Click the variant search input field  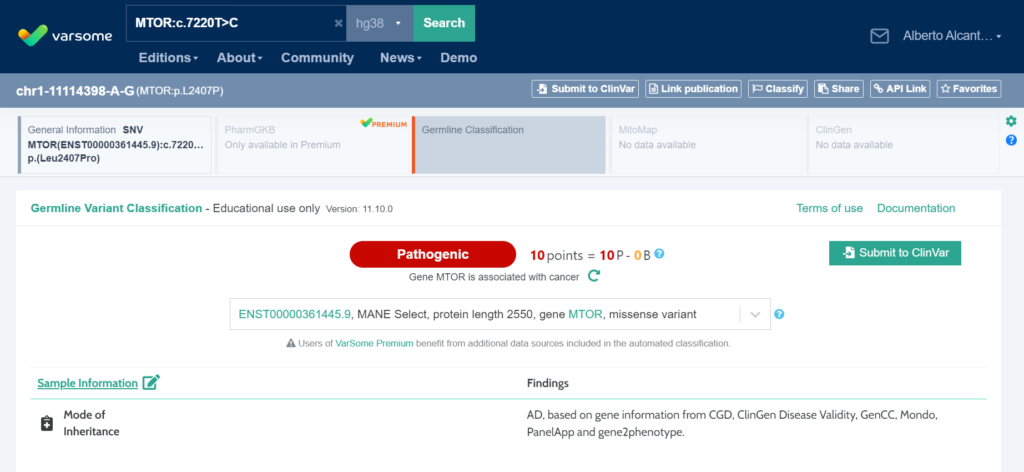pos(230,23)
